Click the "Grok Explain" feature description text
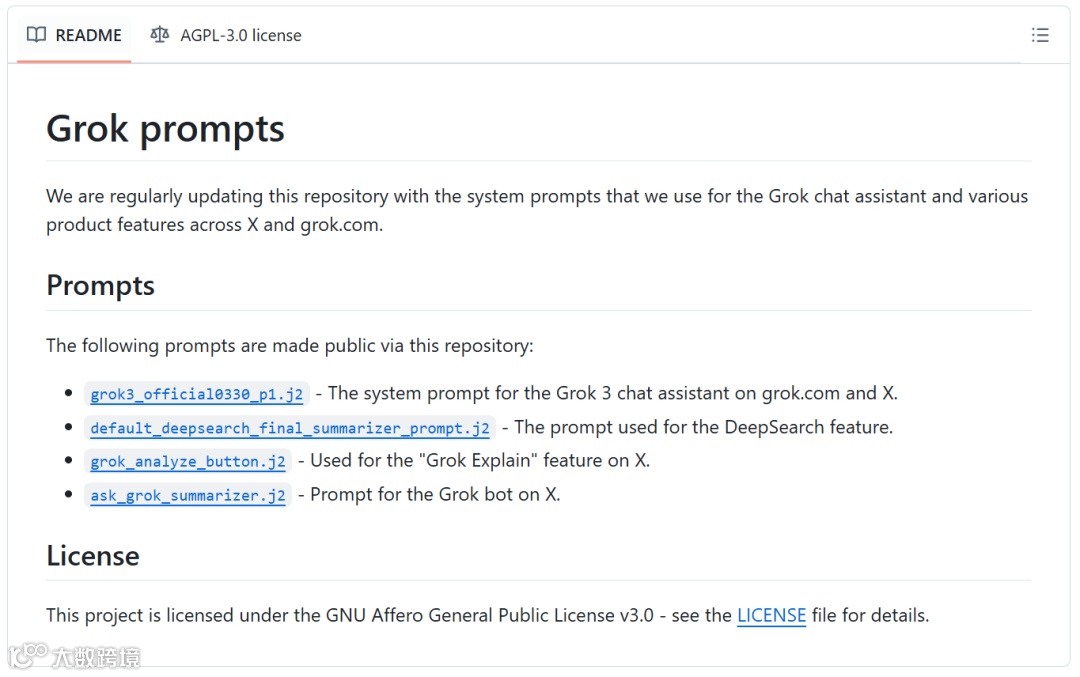 coord(480,461)
